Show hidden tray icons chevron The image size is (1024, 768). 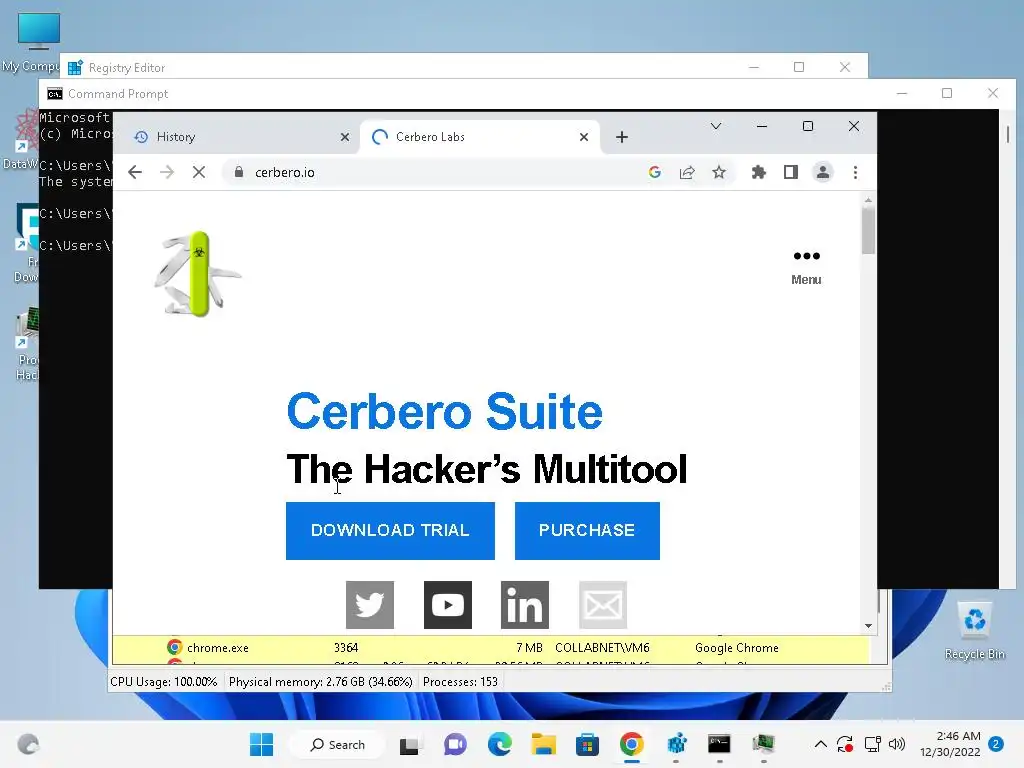pyautogui.click(x=821, y=744)
